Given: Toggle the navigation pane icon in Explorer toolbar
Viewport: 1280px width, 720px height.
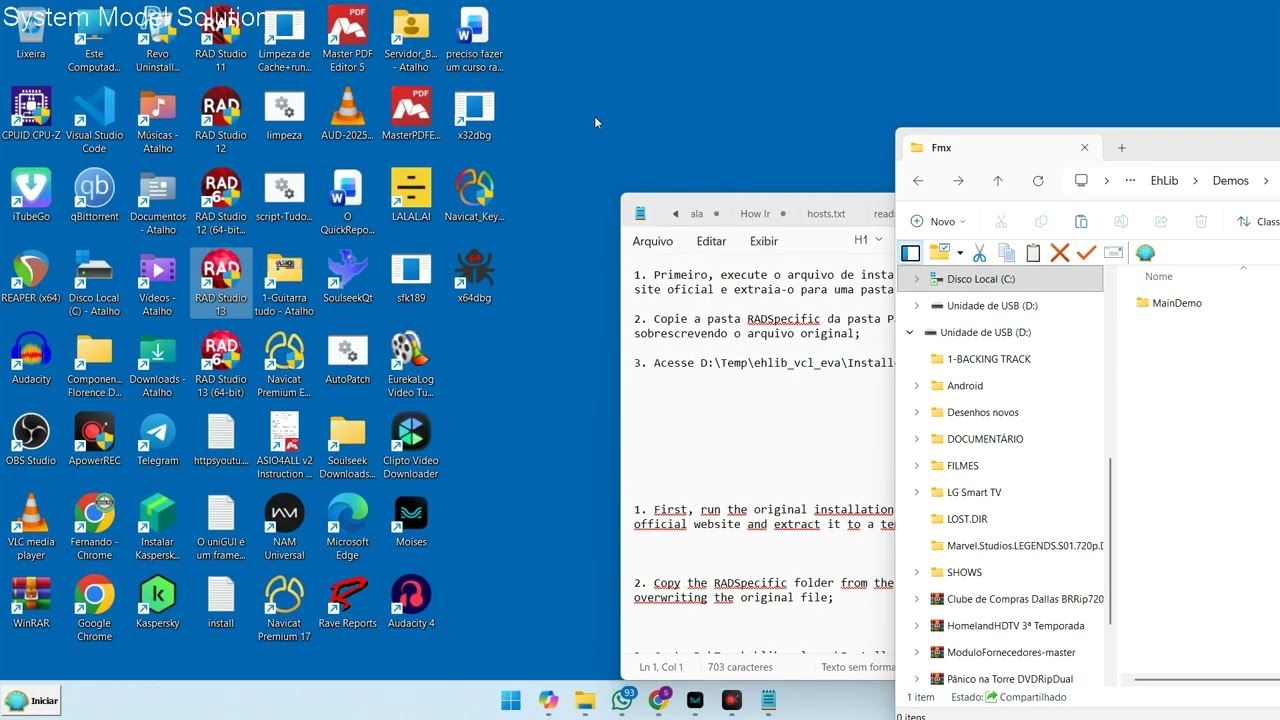Looking at the screenshot, I should point(910,253).
